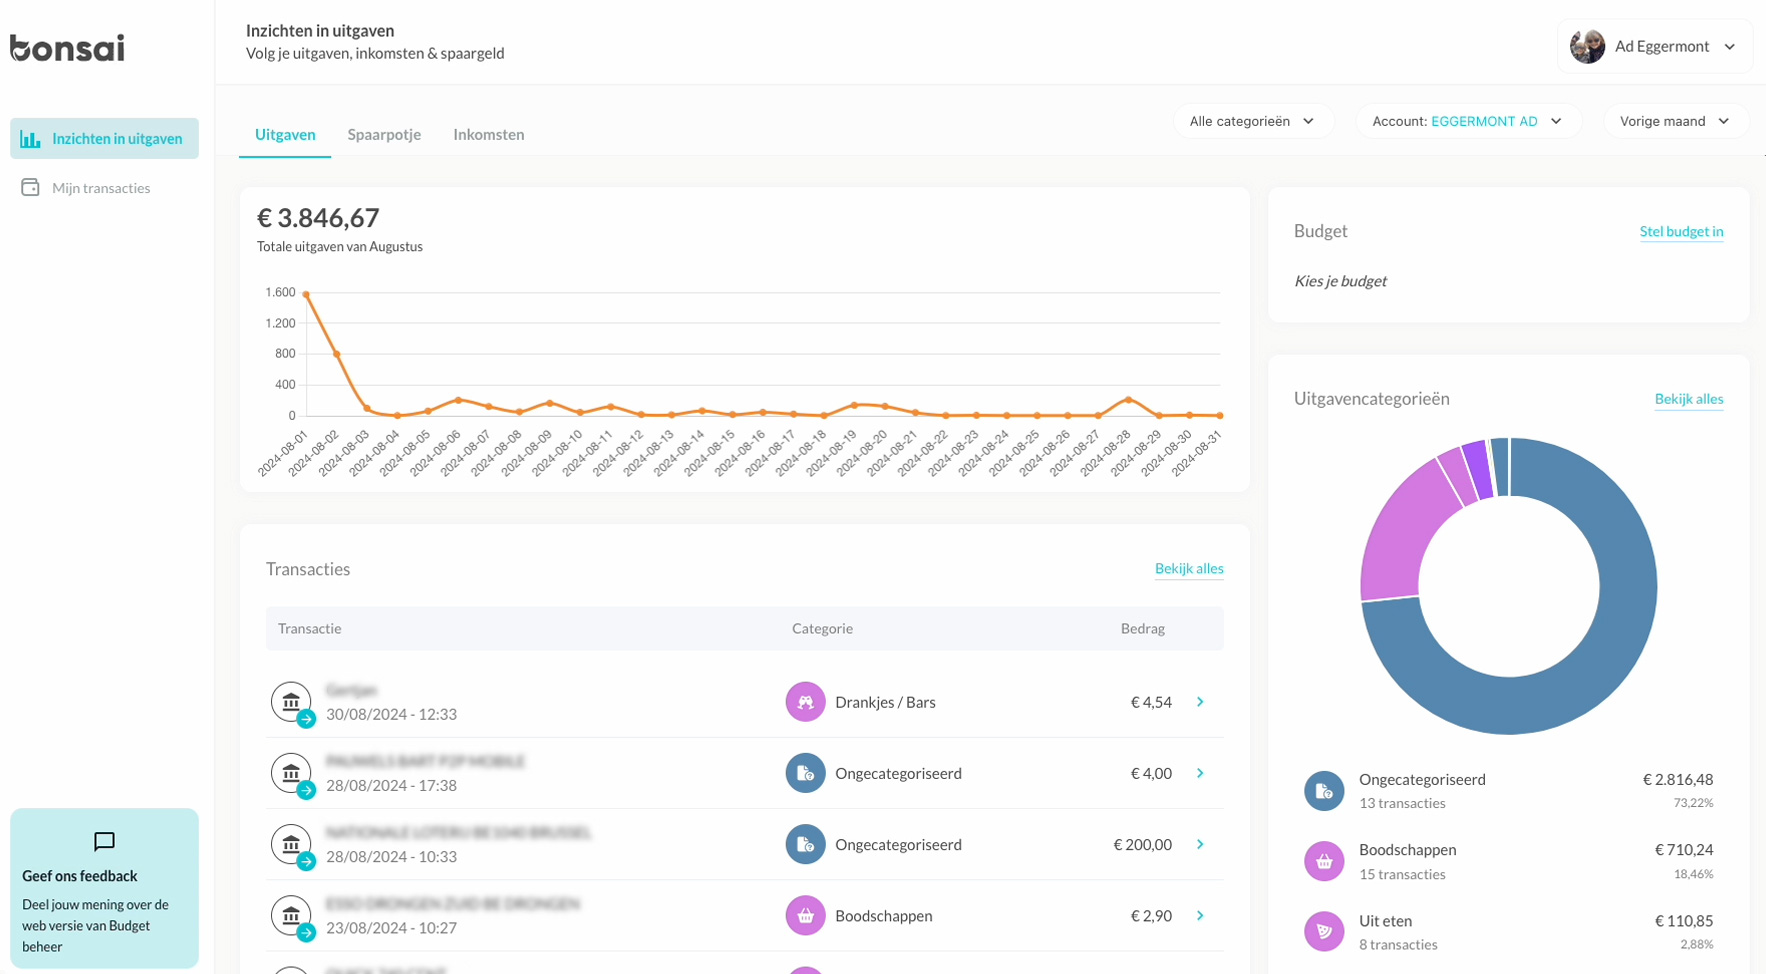Click bank icon of 30/08/2024 12:33 transaction
The height and width of the screenshot is (974, 1766).
click(291, 702)
